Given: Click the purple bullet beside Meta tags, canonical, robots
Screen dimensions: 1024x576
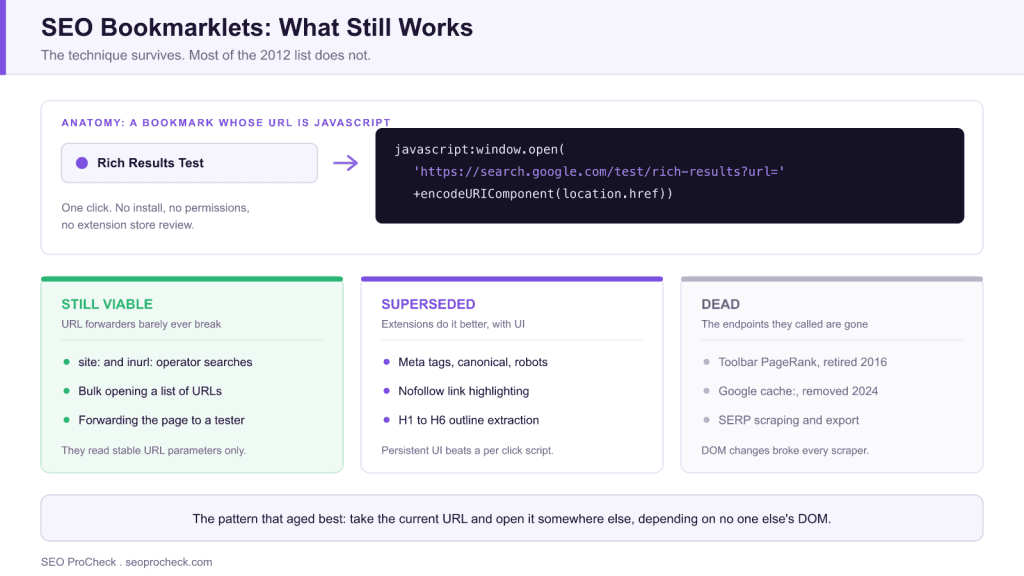Looking at the screenshot, I should tap(386, 362).
